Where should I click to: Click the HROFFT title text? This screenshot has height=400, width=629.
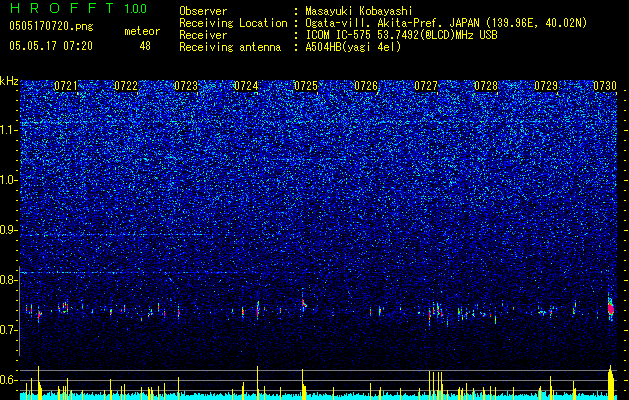coord(62,8)
